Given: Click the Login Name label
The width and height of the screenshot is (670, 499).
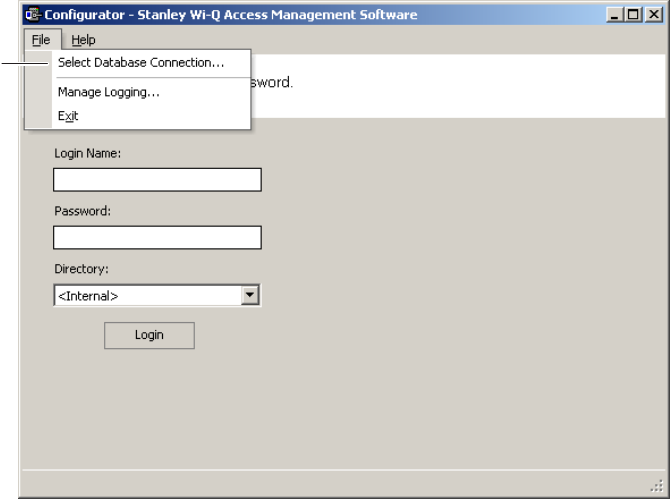Looking at the screenshot, I should click(x=88, y=153).
